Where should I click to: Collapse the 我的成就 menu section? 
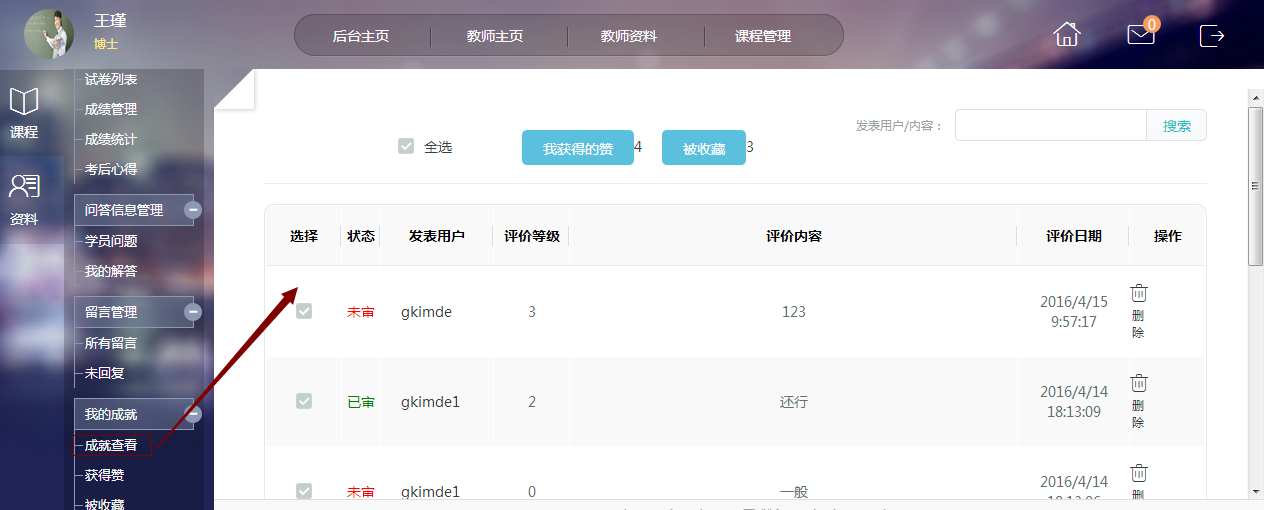193,414
